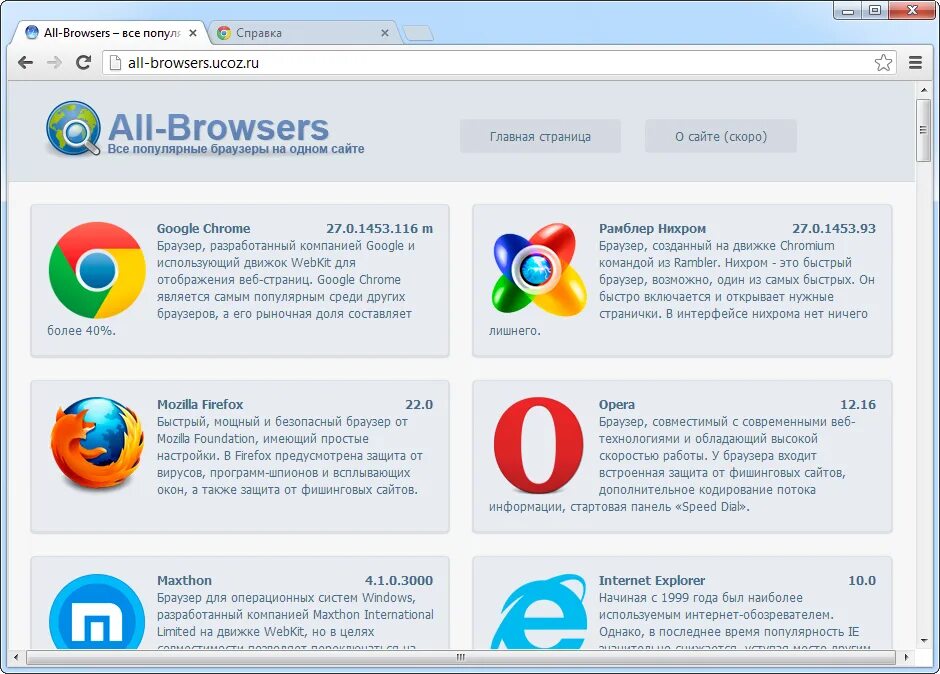Maximize the browser window
The image size is (940, 674).
[x=875, y=10]
